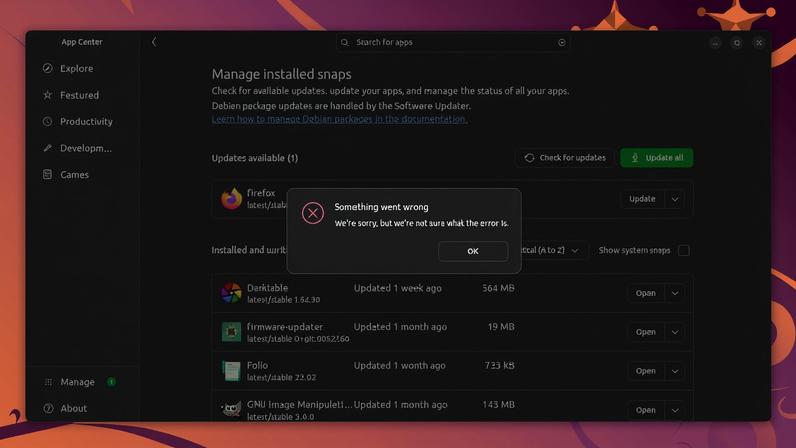
Task: Click Updated 1 week ago text
Action: (397, 287)
